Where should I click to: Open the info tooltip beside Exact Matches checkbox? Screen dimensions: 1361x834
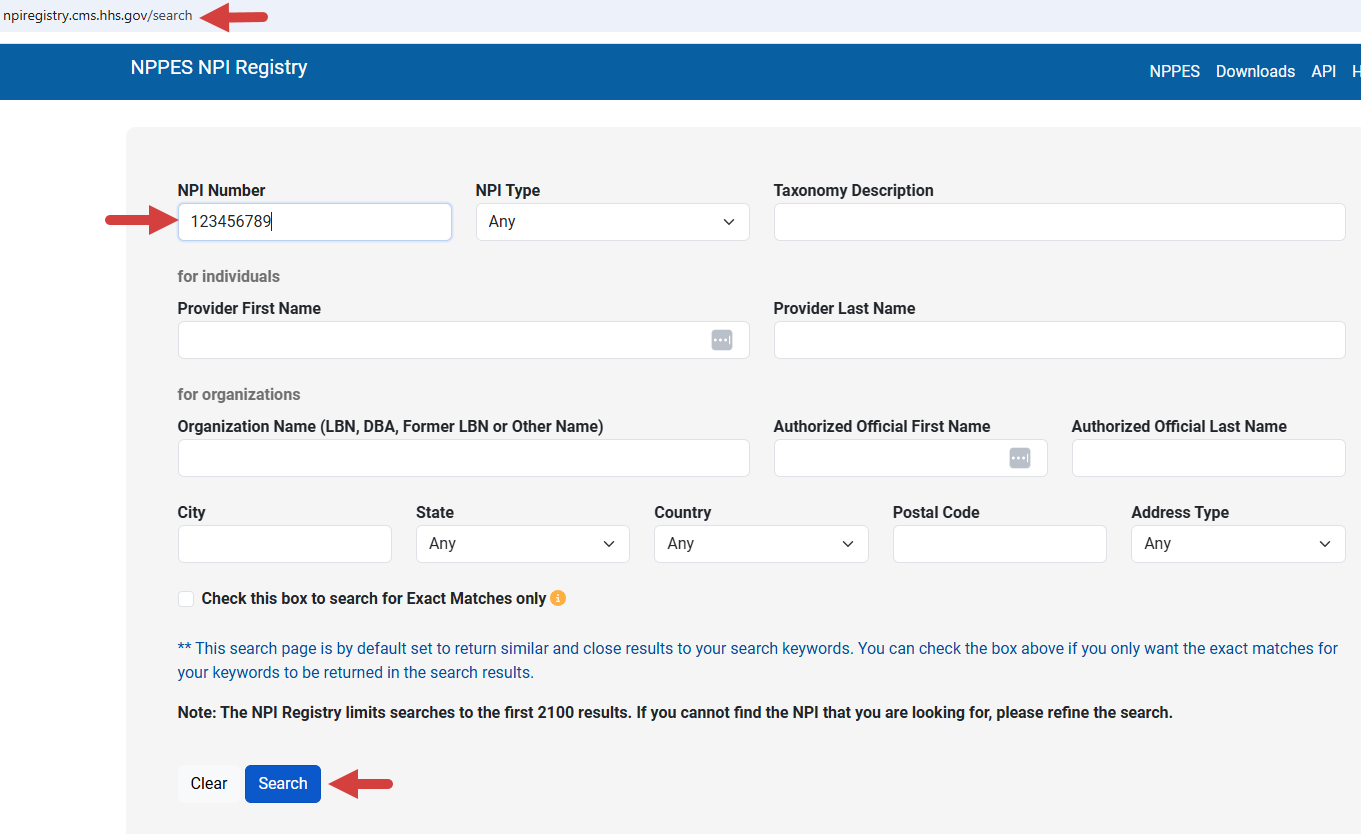[x=558, y=598]
